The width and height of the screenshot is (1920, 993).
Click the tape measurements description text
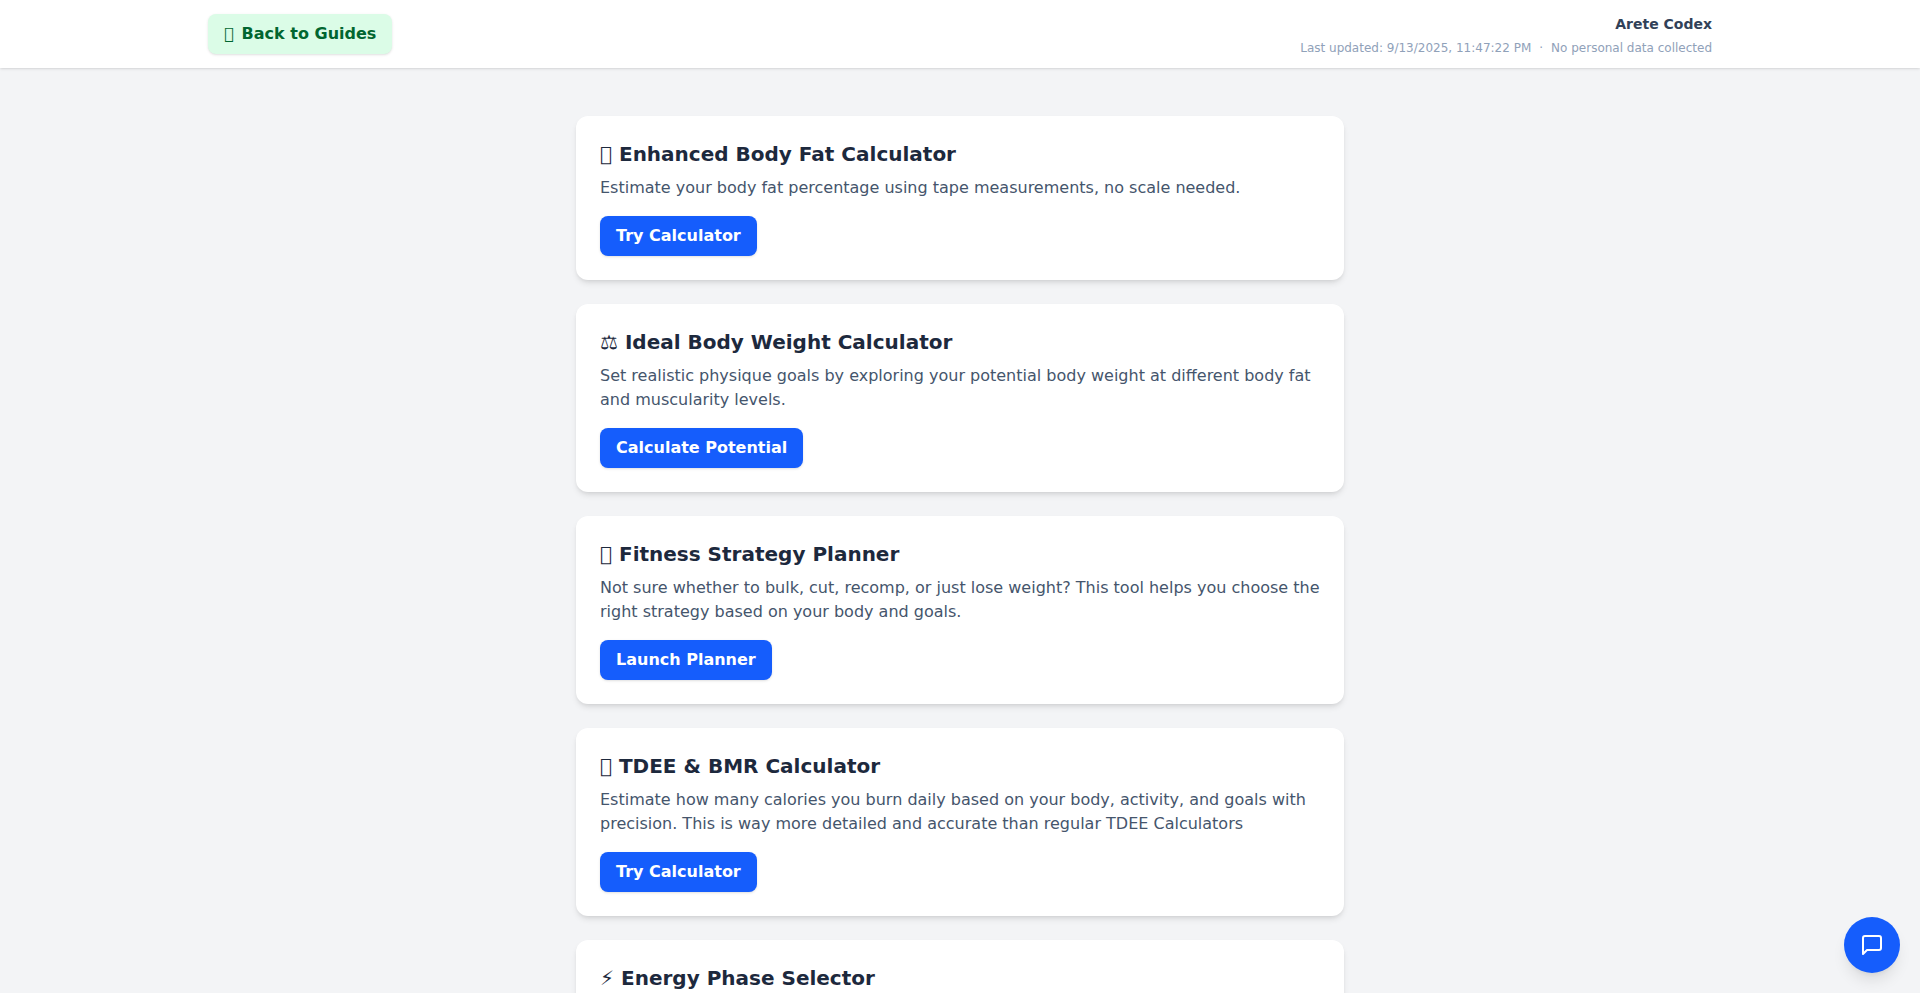pos(919,188)
